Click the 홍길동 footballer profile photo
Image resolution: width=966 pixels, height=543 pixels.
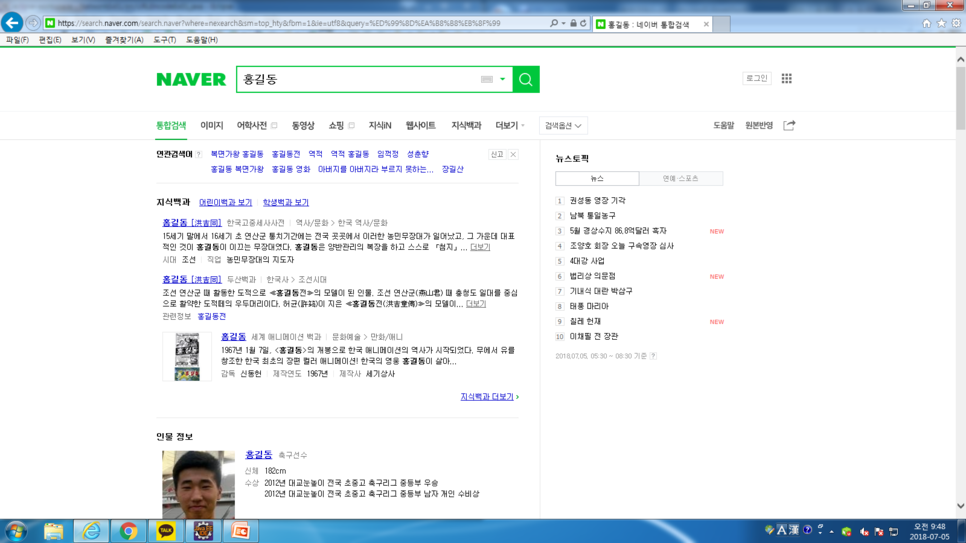(198, 484)
